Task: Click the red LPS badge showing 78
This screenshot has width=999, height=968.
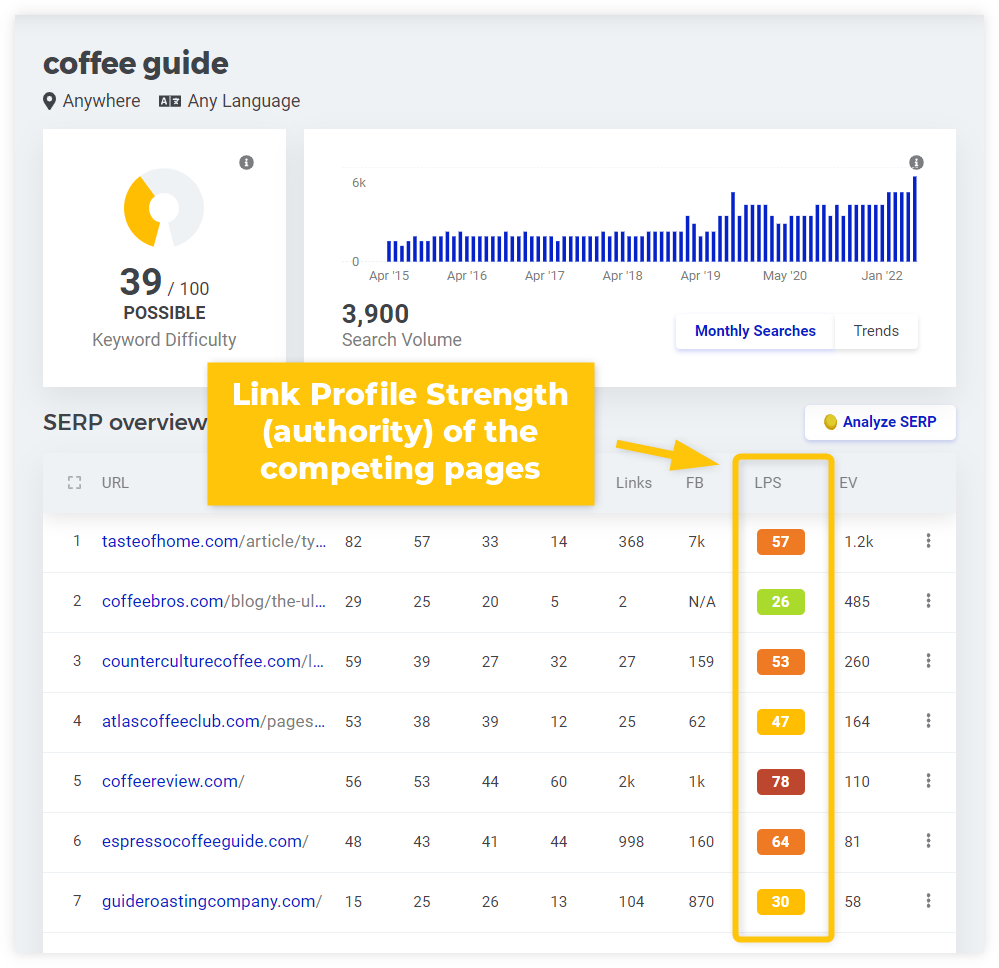Action: tap(780, 781)
